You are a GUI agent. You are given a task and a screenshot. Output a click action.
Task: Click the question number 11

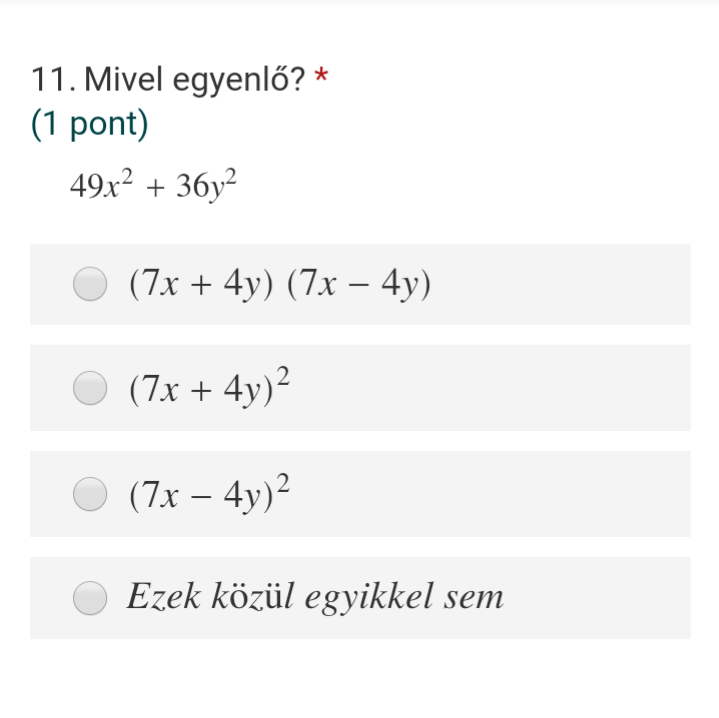pos(53,80)
